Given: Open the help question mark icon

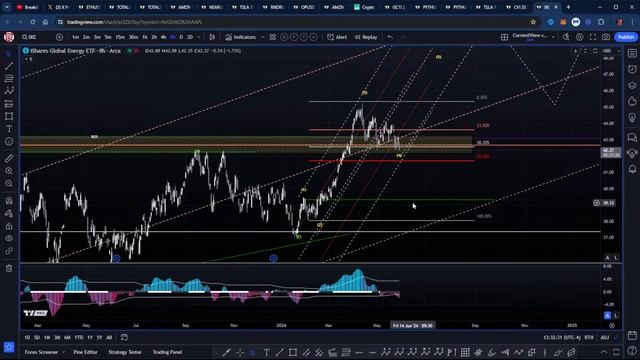Looking at the screenshot, I should click(x=632, y=350).
